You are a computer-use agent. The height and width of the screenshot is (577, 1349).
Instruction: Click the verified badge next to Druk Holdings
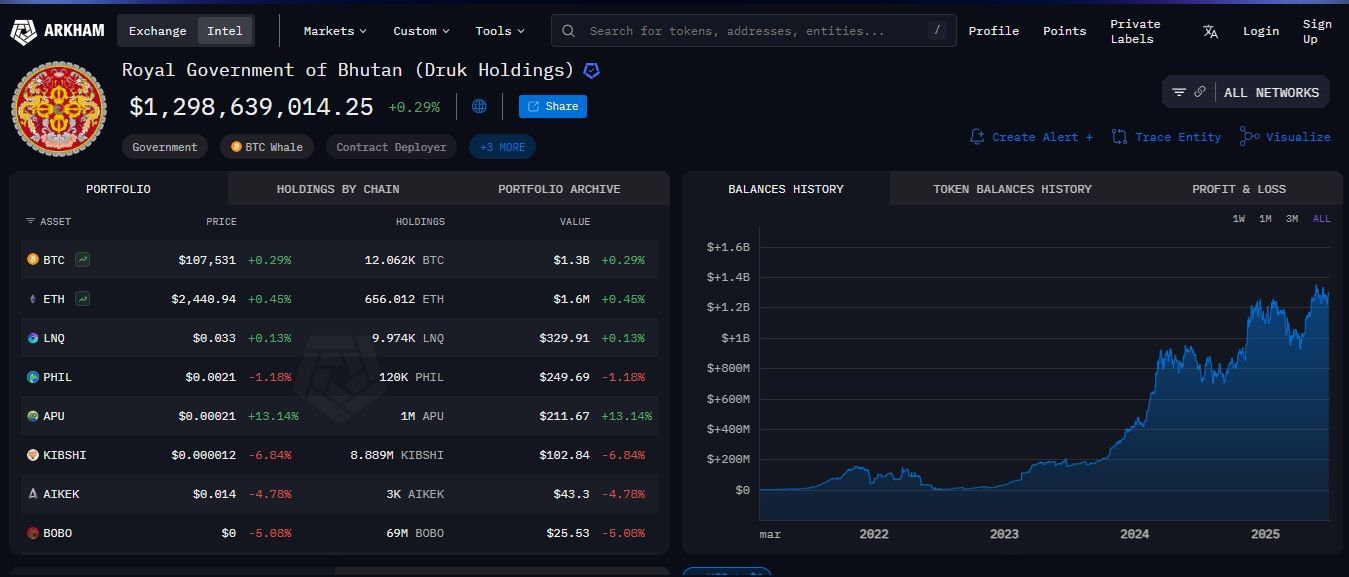point(592,71)
